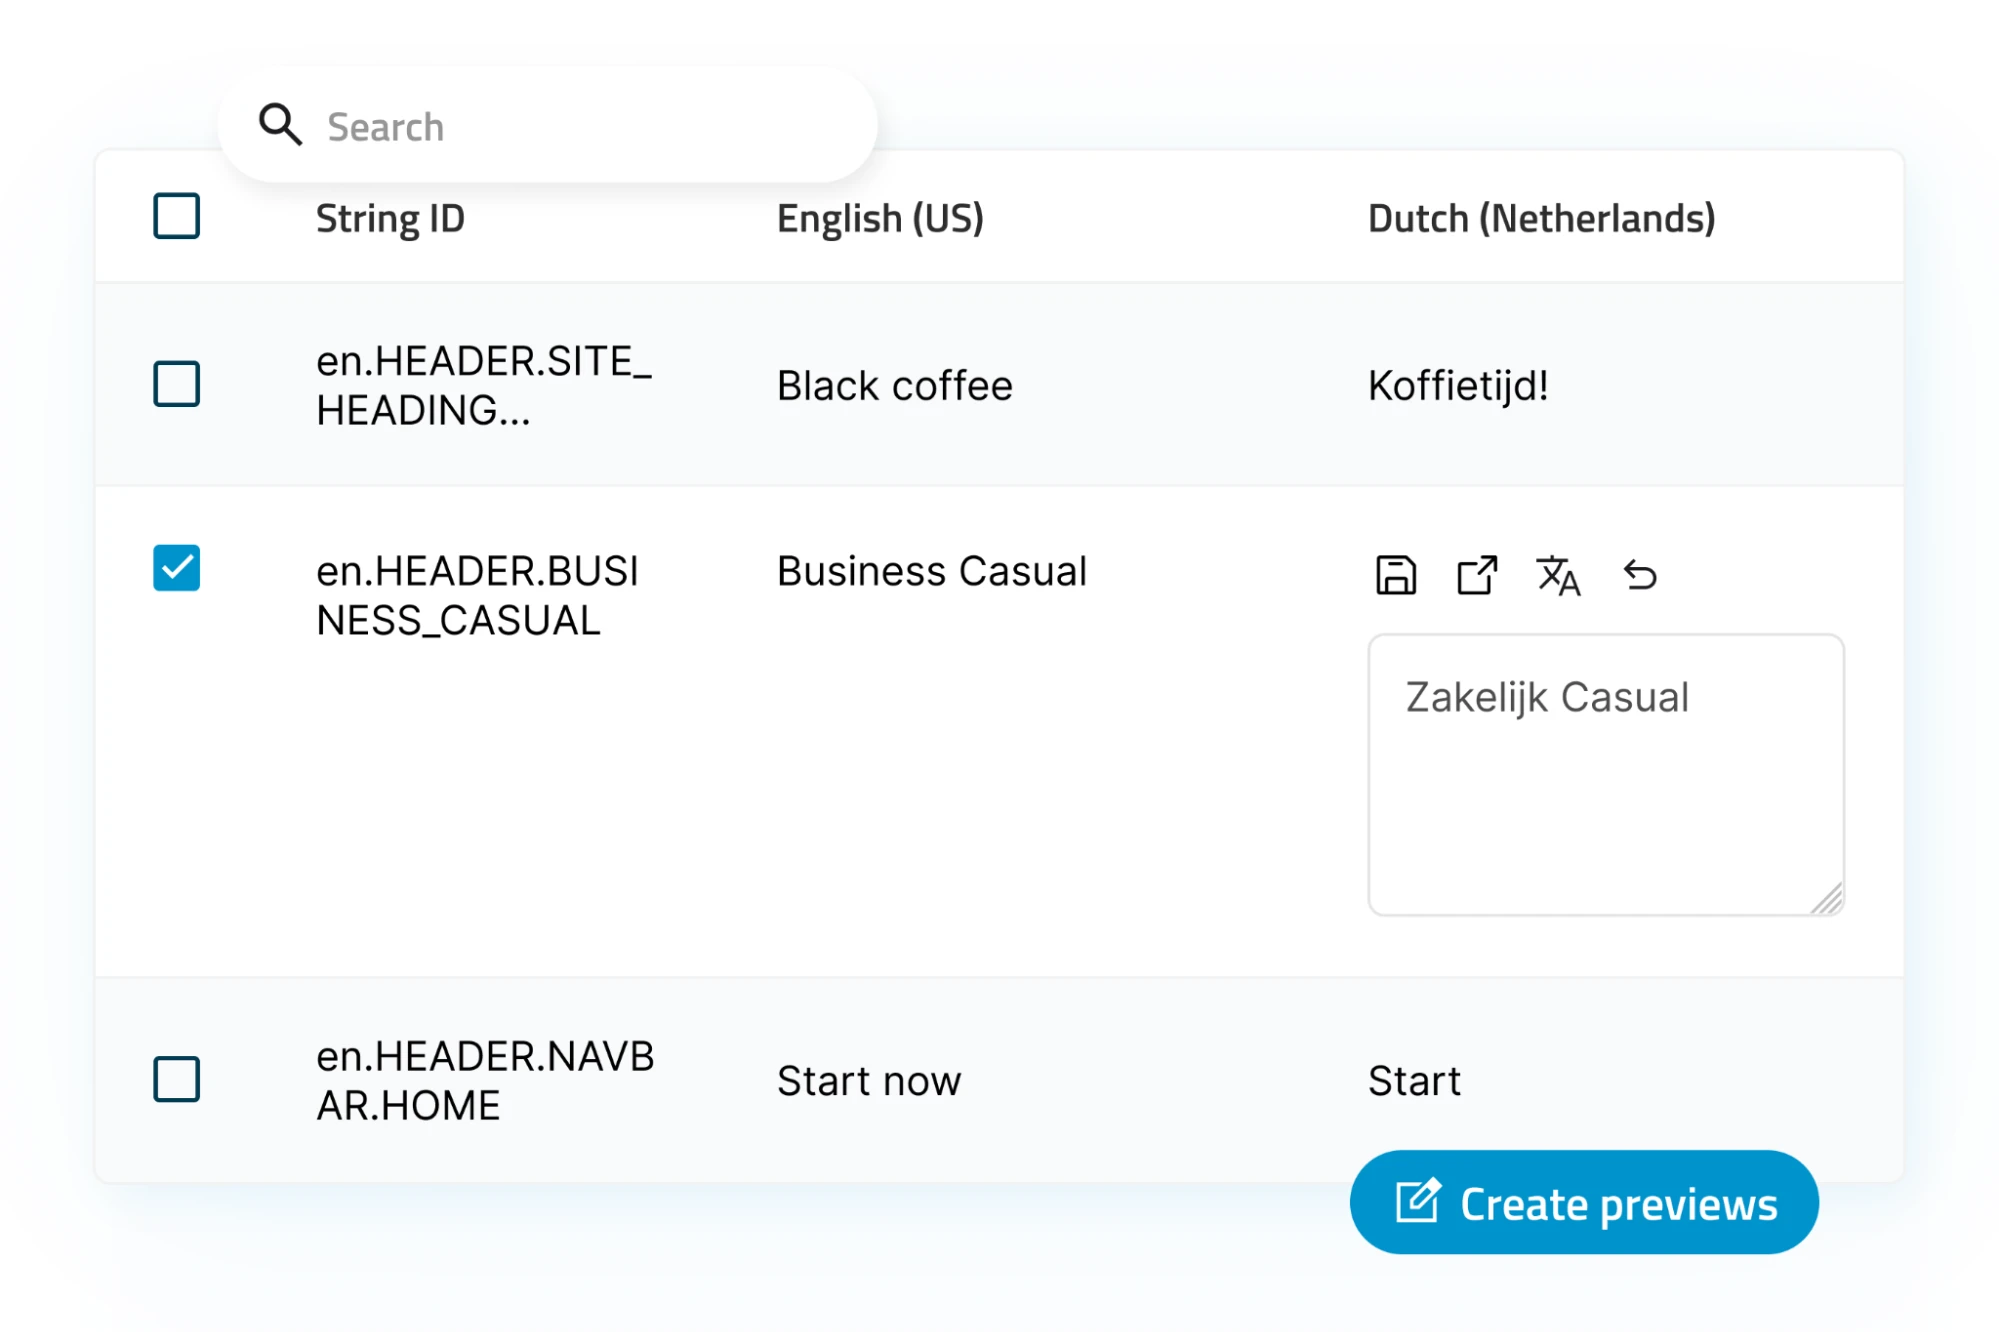Image resolution: width=1999 pixels, height=1333 pixels.
Task: Click the Start Dutch translation cell
Action: 1414,1081
